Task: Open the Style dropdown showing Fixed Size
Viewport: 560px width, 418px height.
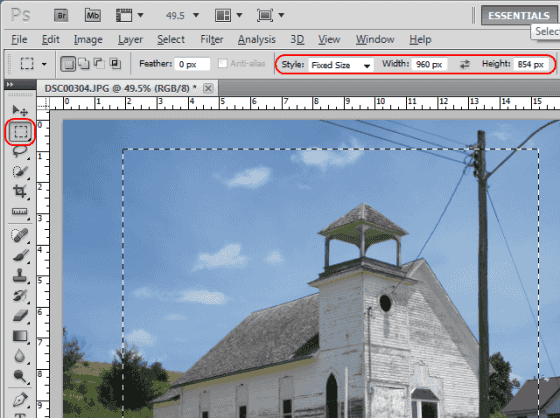Action: 341,65
